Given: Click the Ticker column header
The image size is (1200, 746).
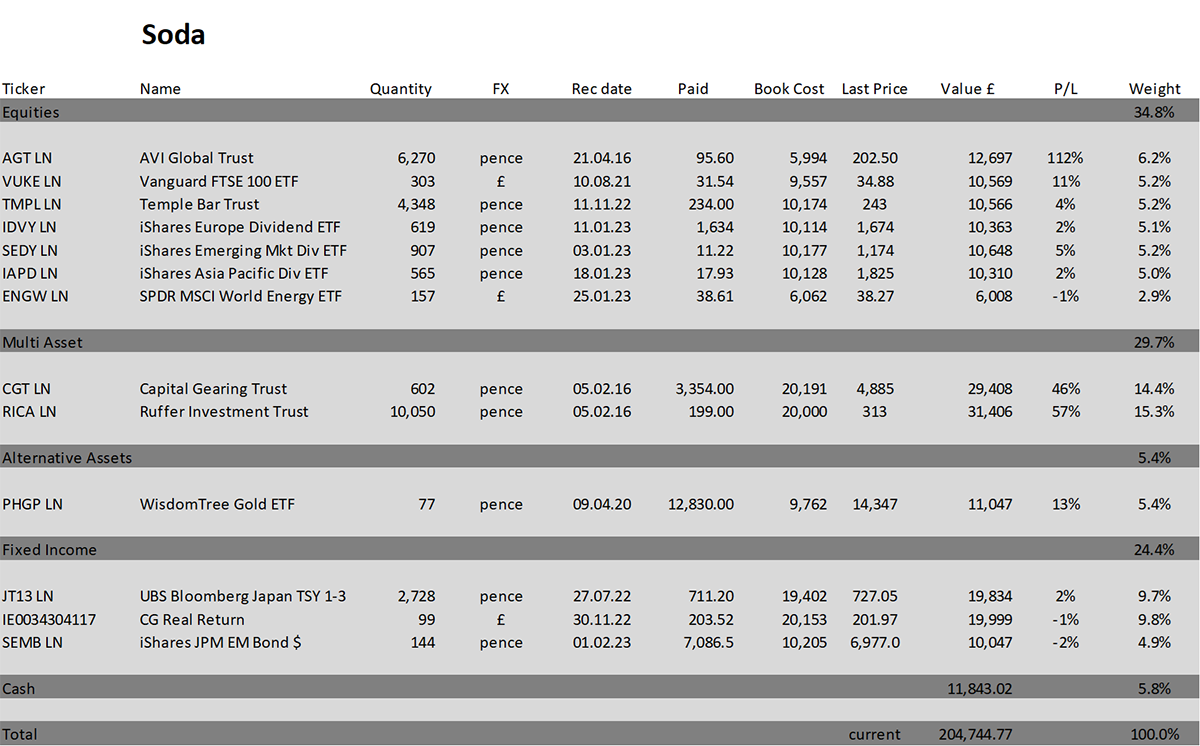Looking at the screenshot, I should point(24,89).
